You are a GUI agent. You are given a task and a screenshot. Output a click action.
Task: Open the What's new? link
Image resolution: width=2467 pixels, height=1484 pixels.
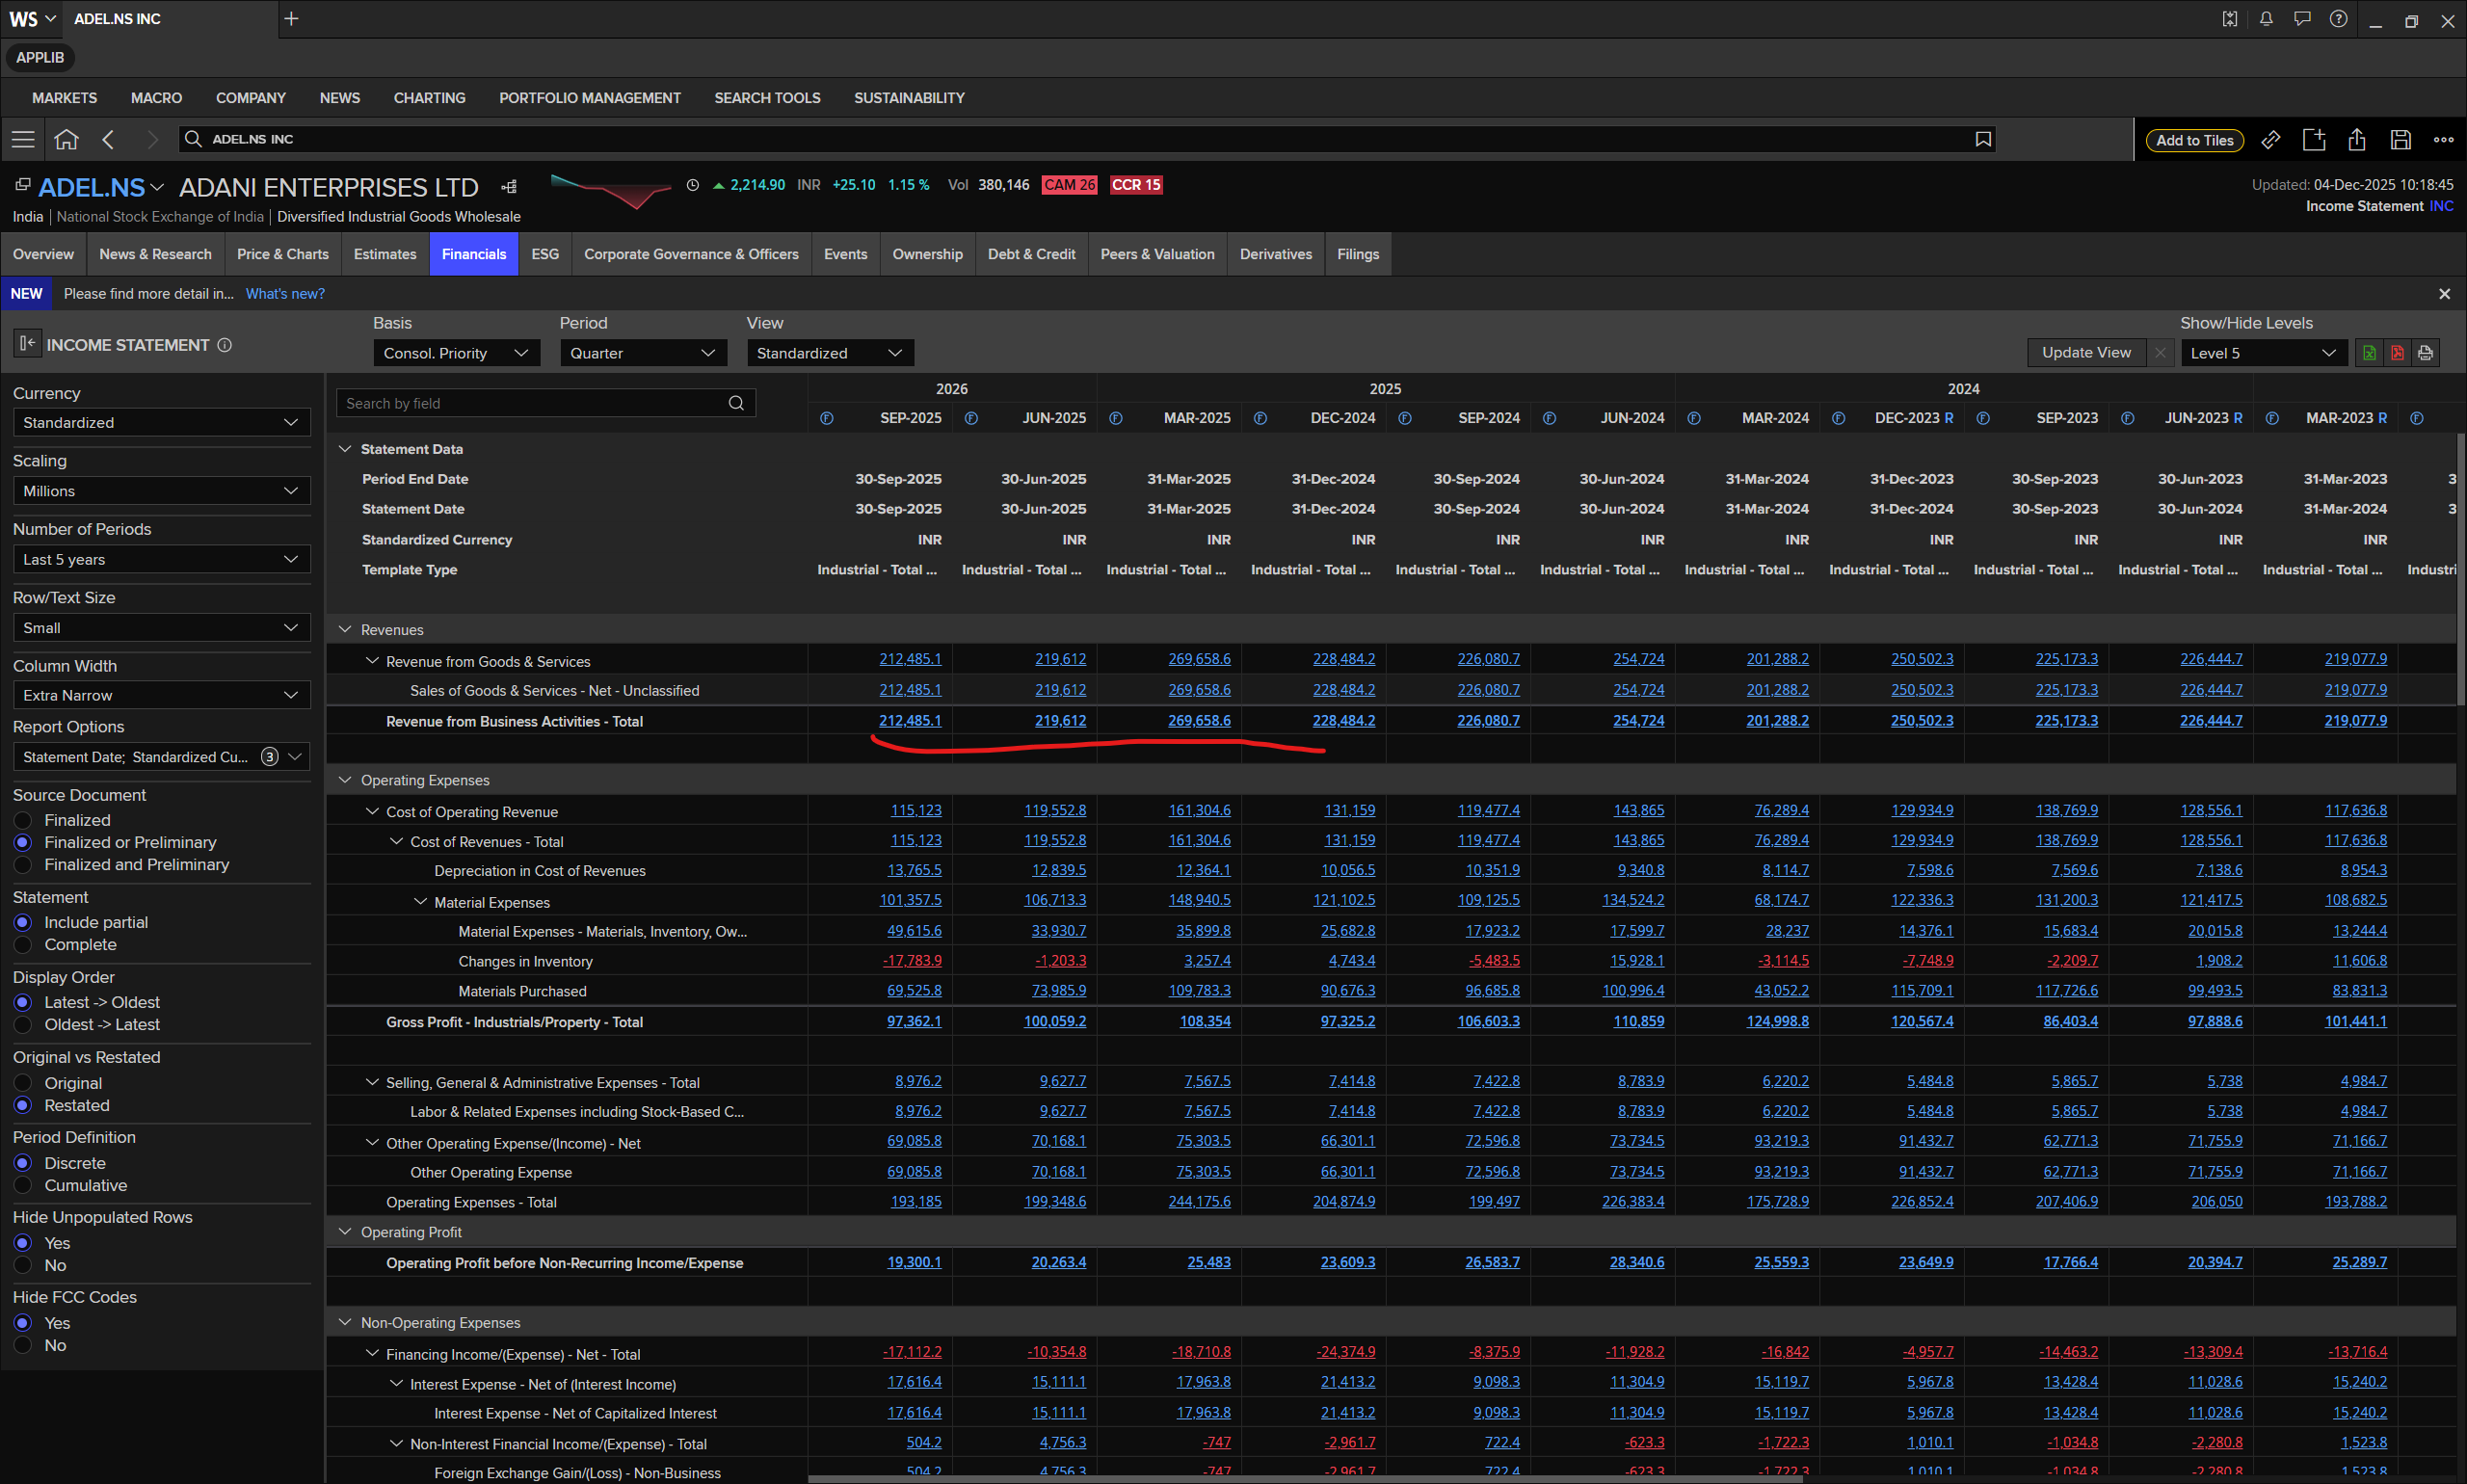[x=285, y=294]
